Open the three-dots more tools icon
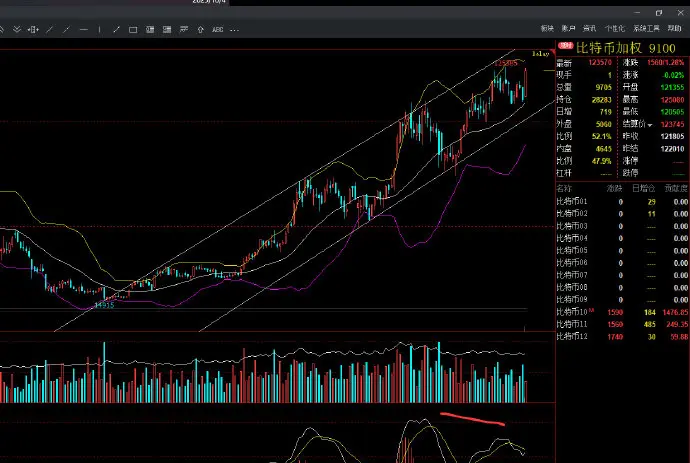The image size is (690, 463). tap(235, 30)
